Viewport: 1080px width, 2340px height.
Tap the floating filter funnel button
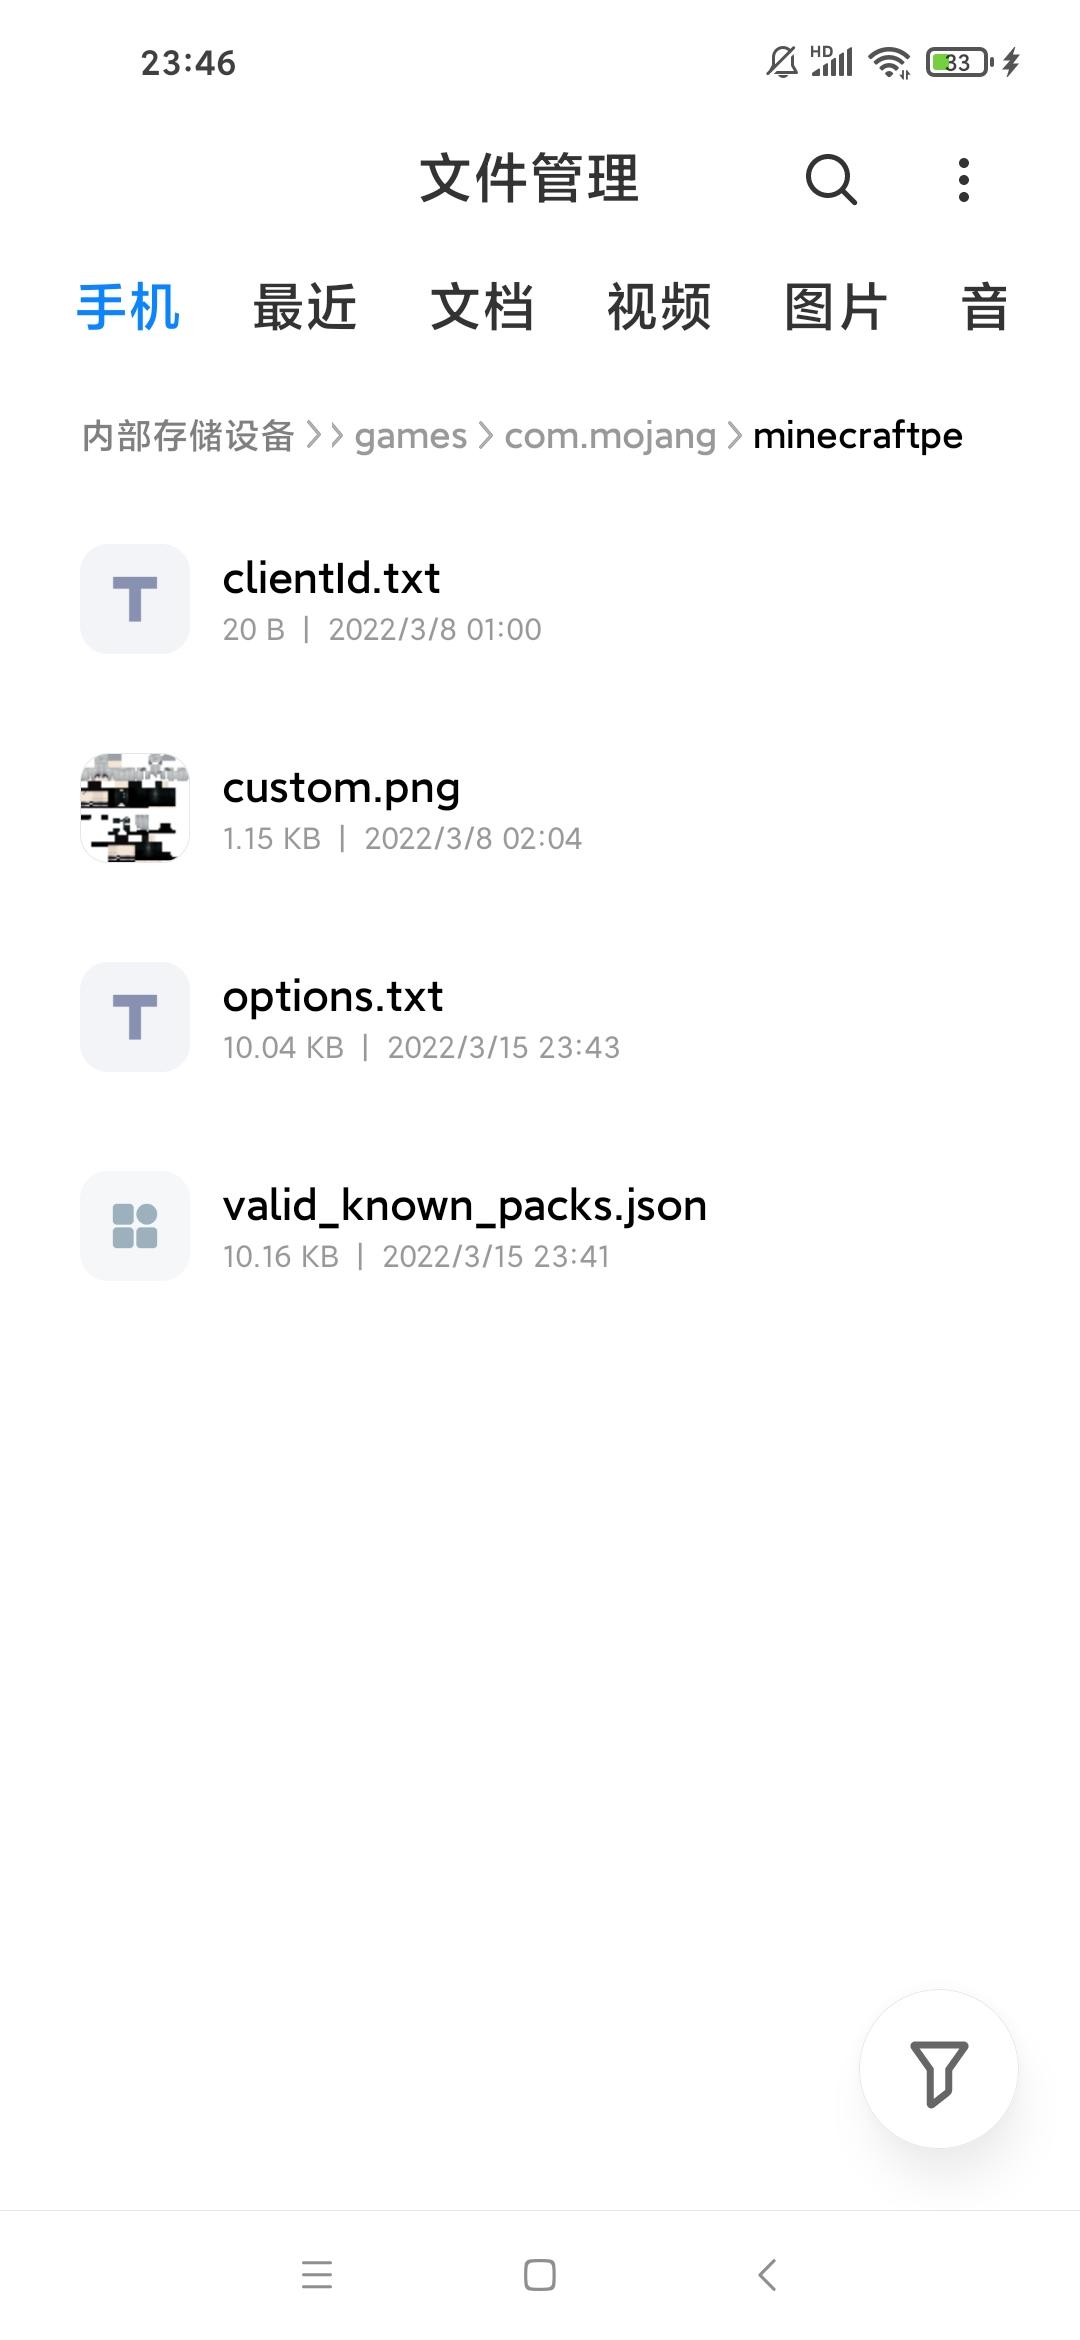(x=939, y=2069)
